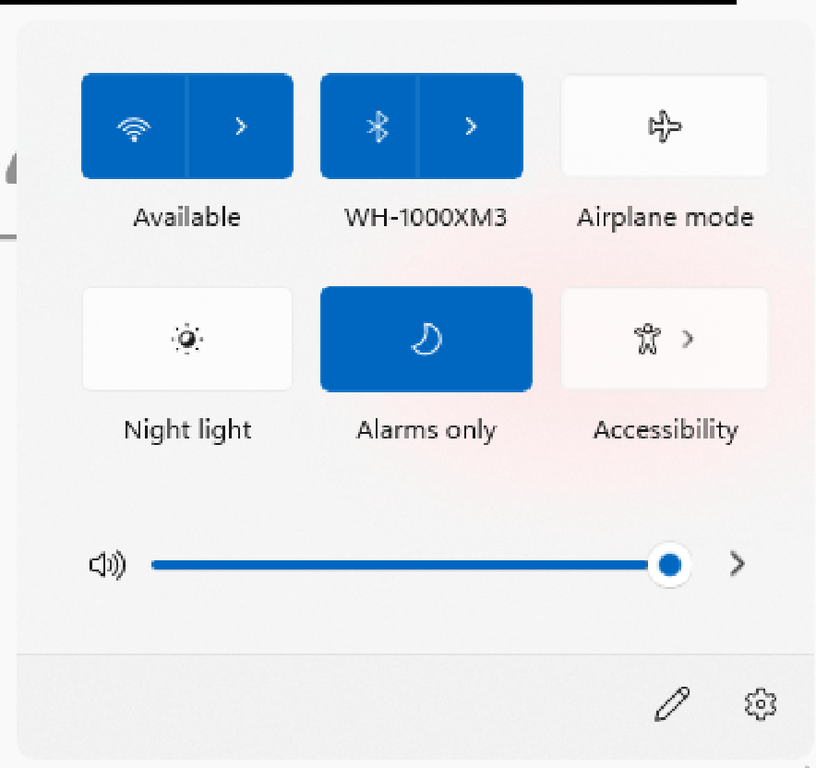Open the sound output device chevron
The image size is (816, 768).
pos(738,566)
